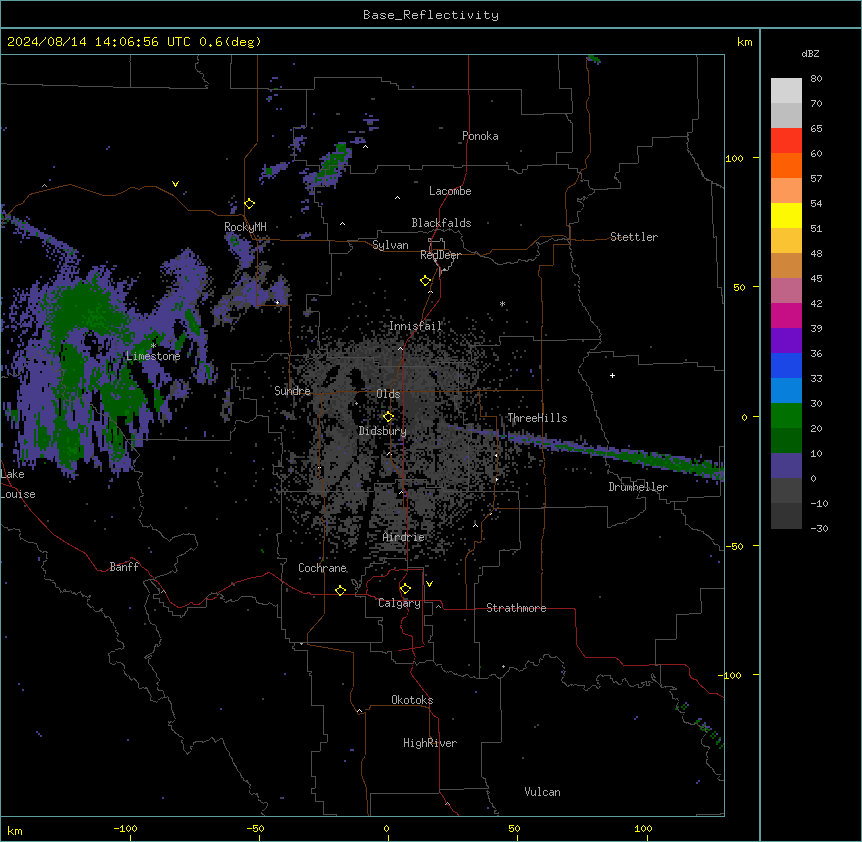Click the yellow diamond marker below RedDeer

coord(426,281)
